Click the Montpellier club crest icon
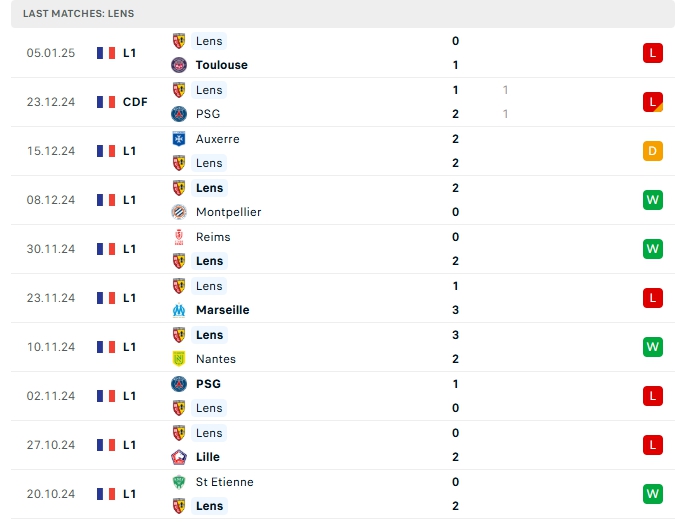Image resolution: width=686 pixels, height=522 pixels. (x=180, y=212)
